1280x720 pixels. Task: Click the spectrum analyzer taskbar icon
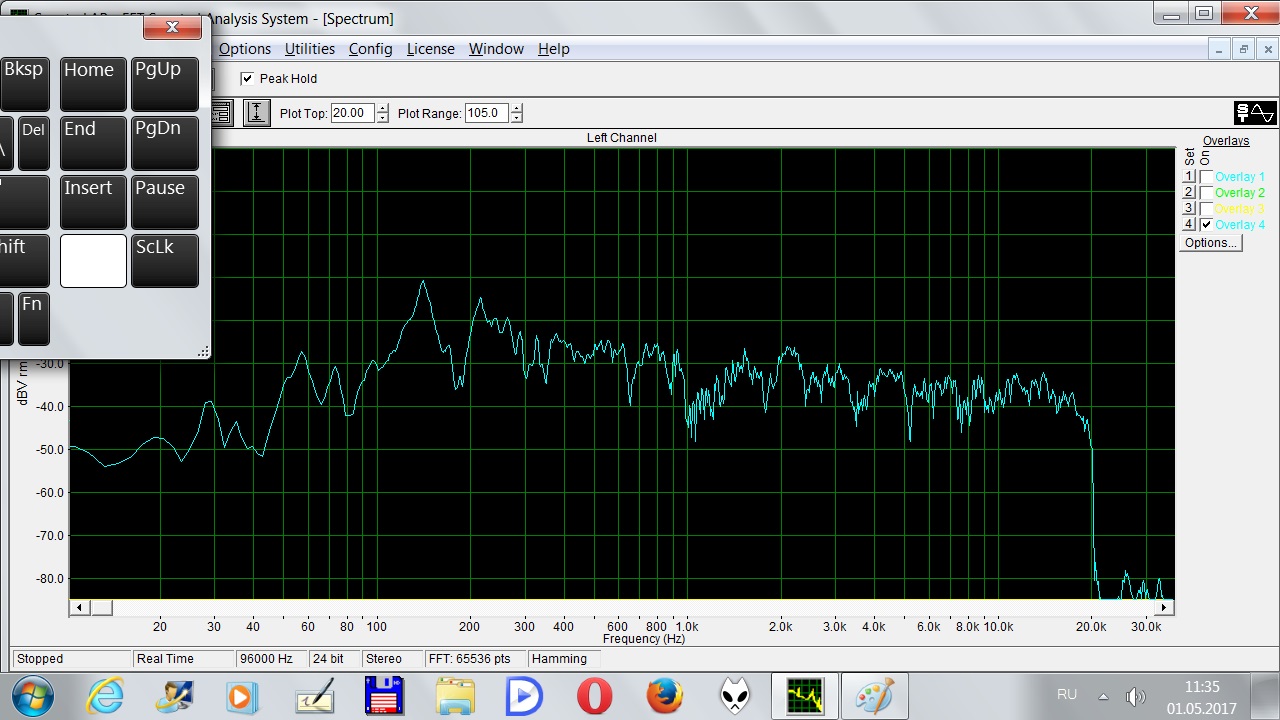[x=804, y=696]
